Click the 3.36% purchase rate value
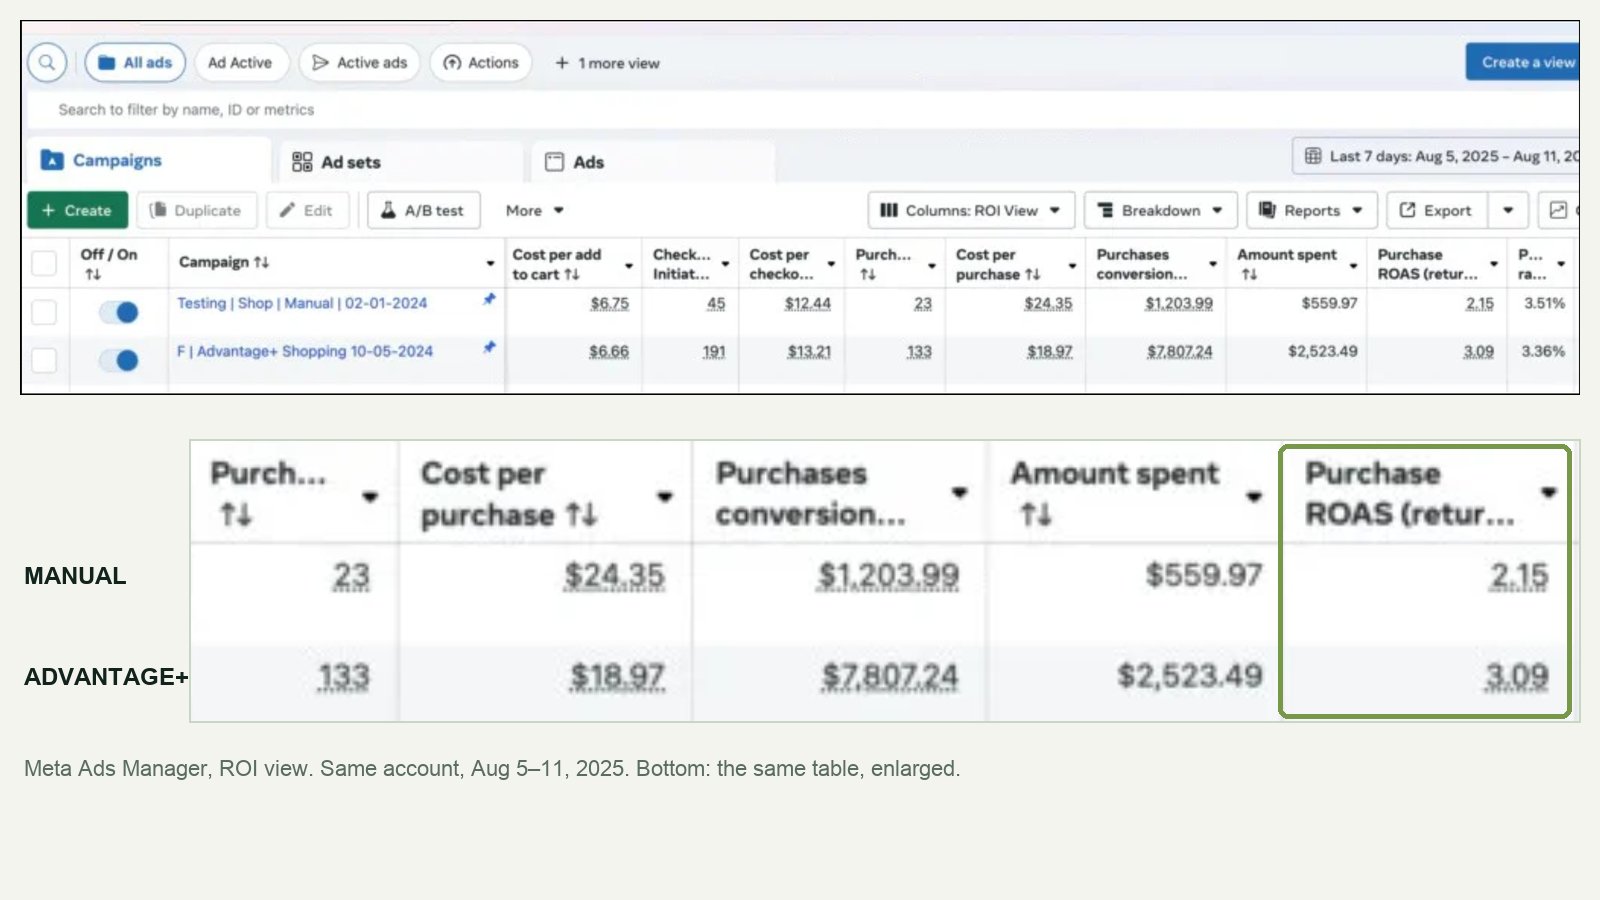Image resolution: width=1600 pixels, height=900 pixels. point(1543,351)
